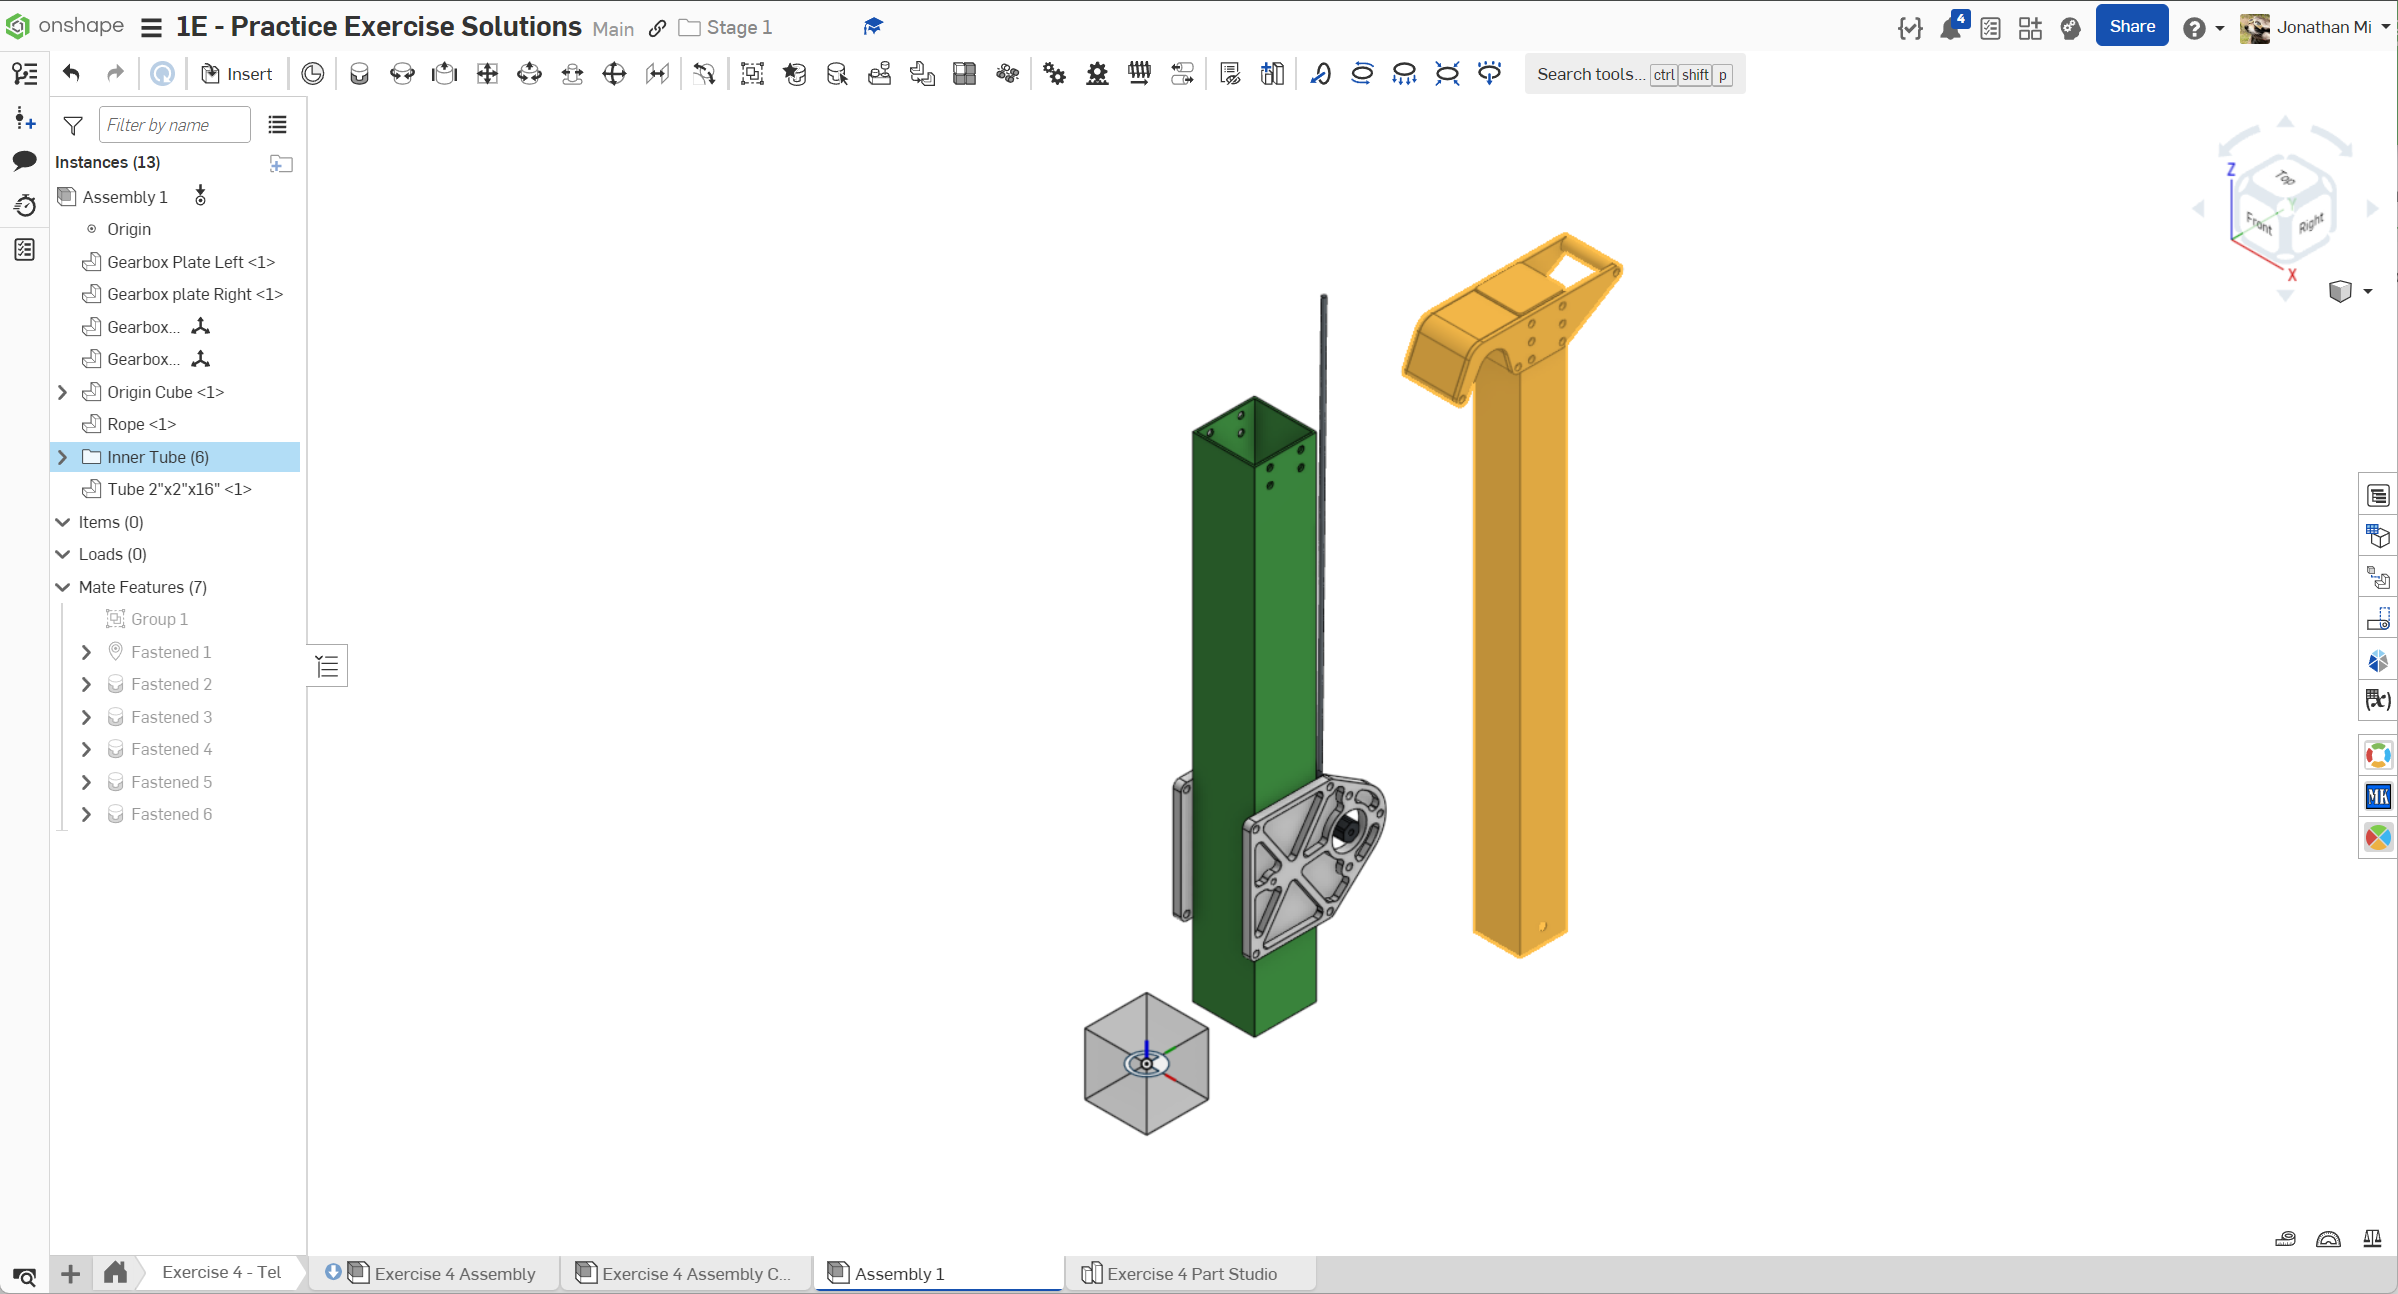The image size is (2398, 1294).
Task: Expand the Fastened 3 mate
Action: [87, 717]
